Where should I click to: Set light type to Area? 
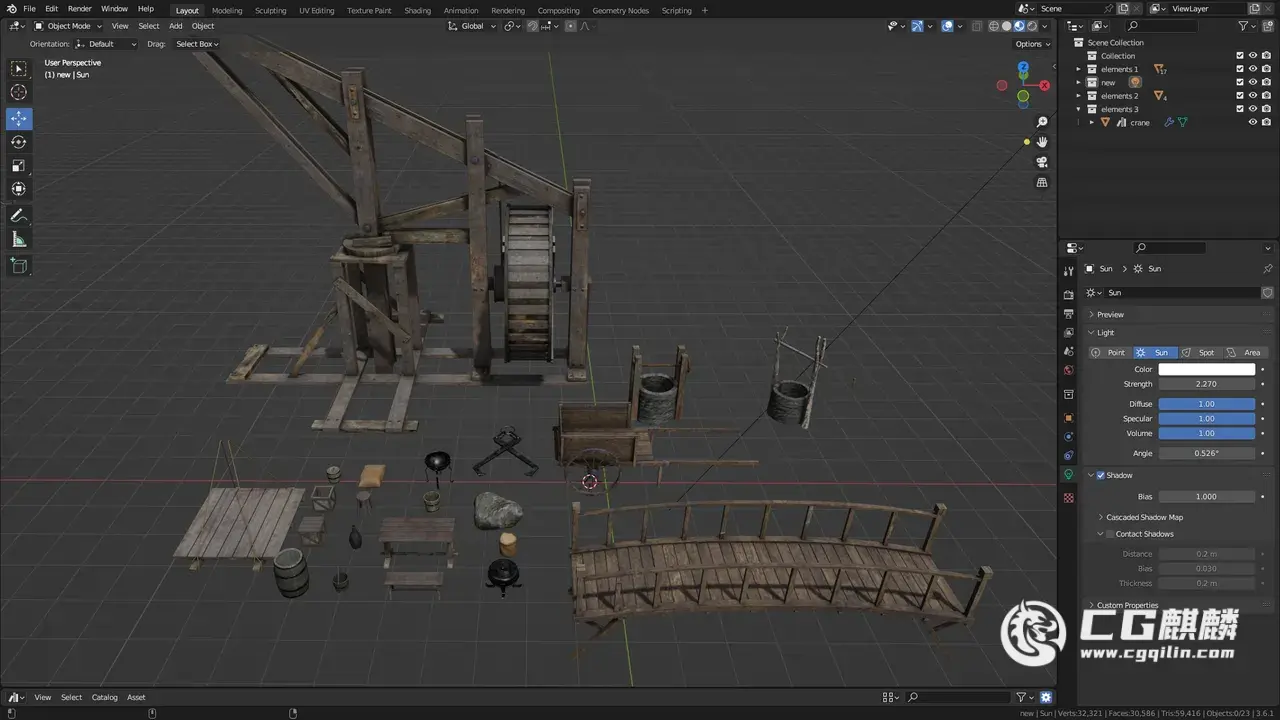(x=1244, y=352)
